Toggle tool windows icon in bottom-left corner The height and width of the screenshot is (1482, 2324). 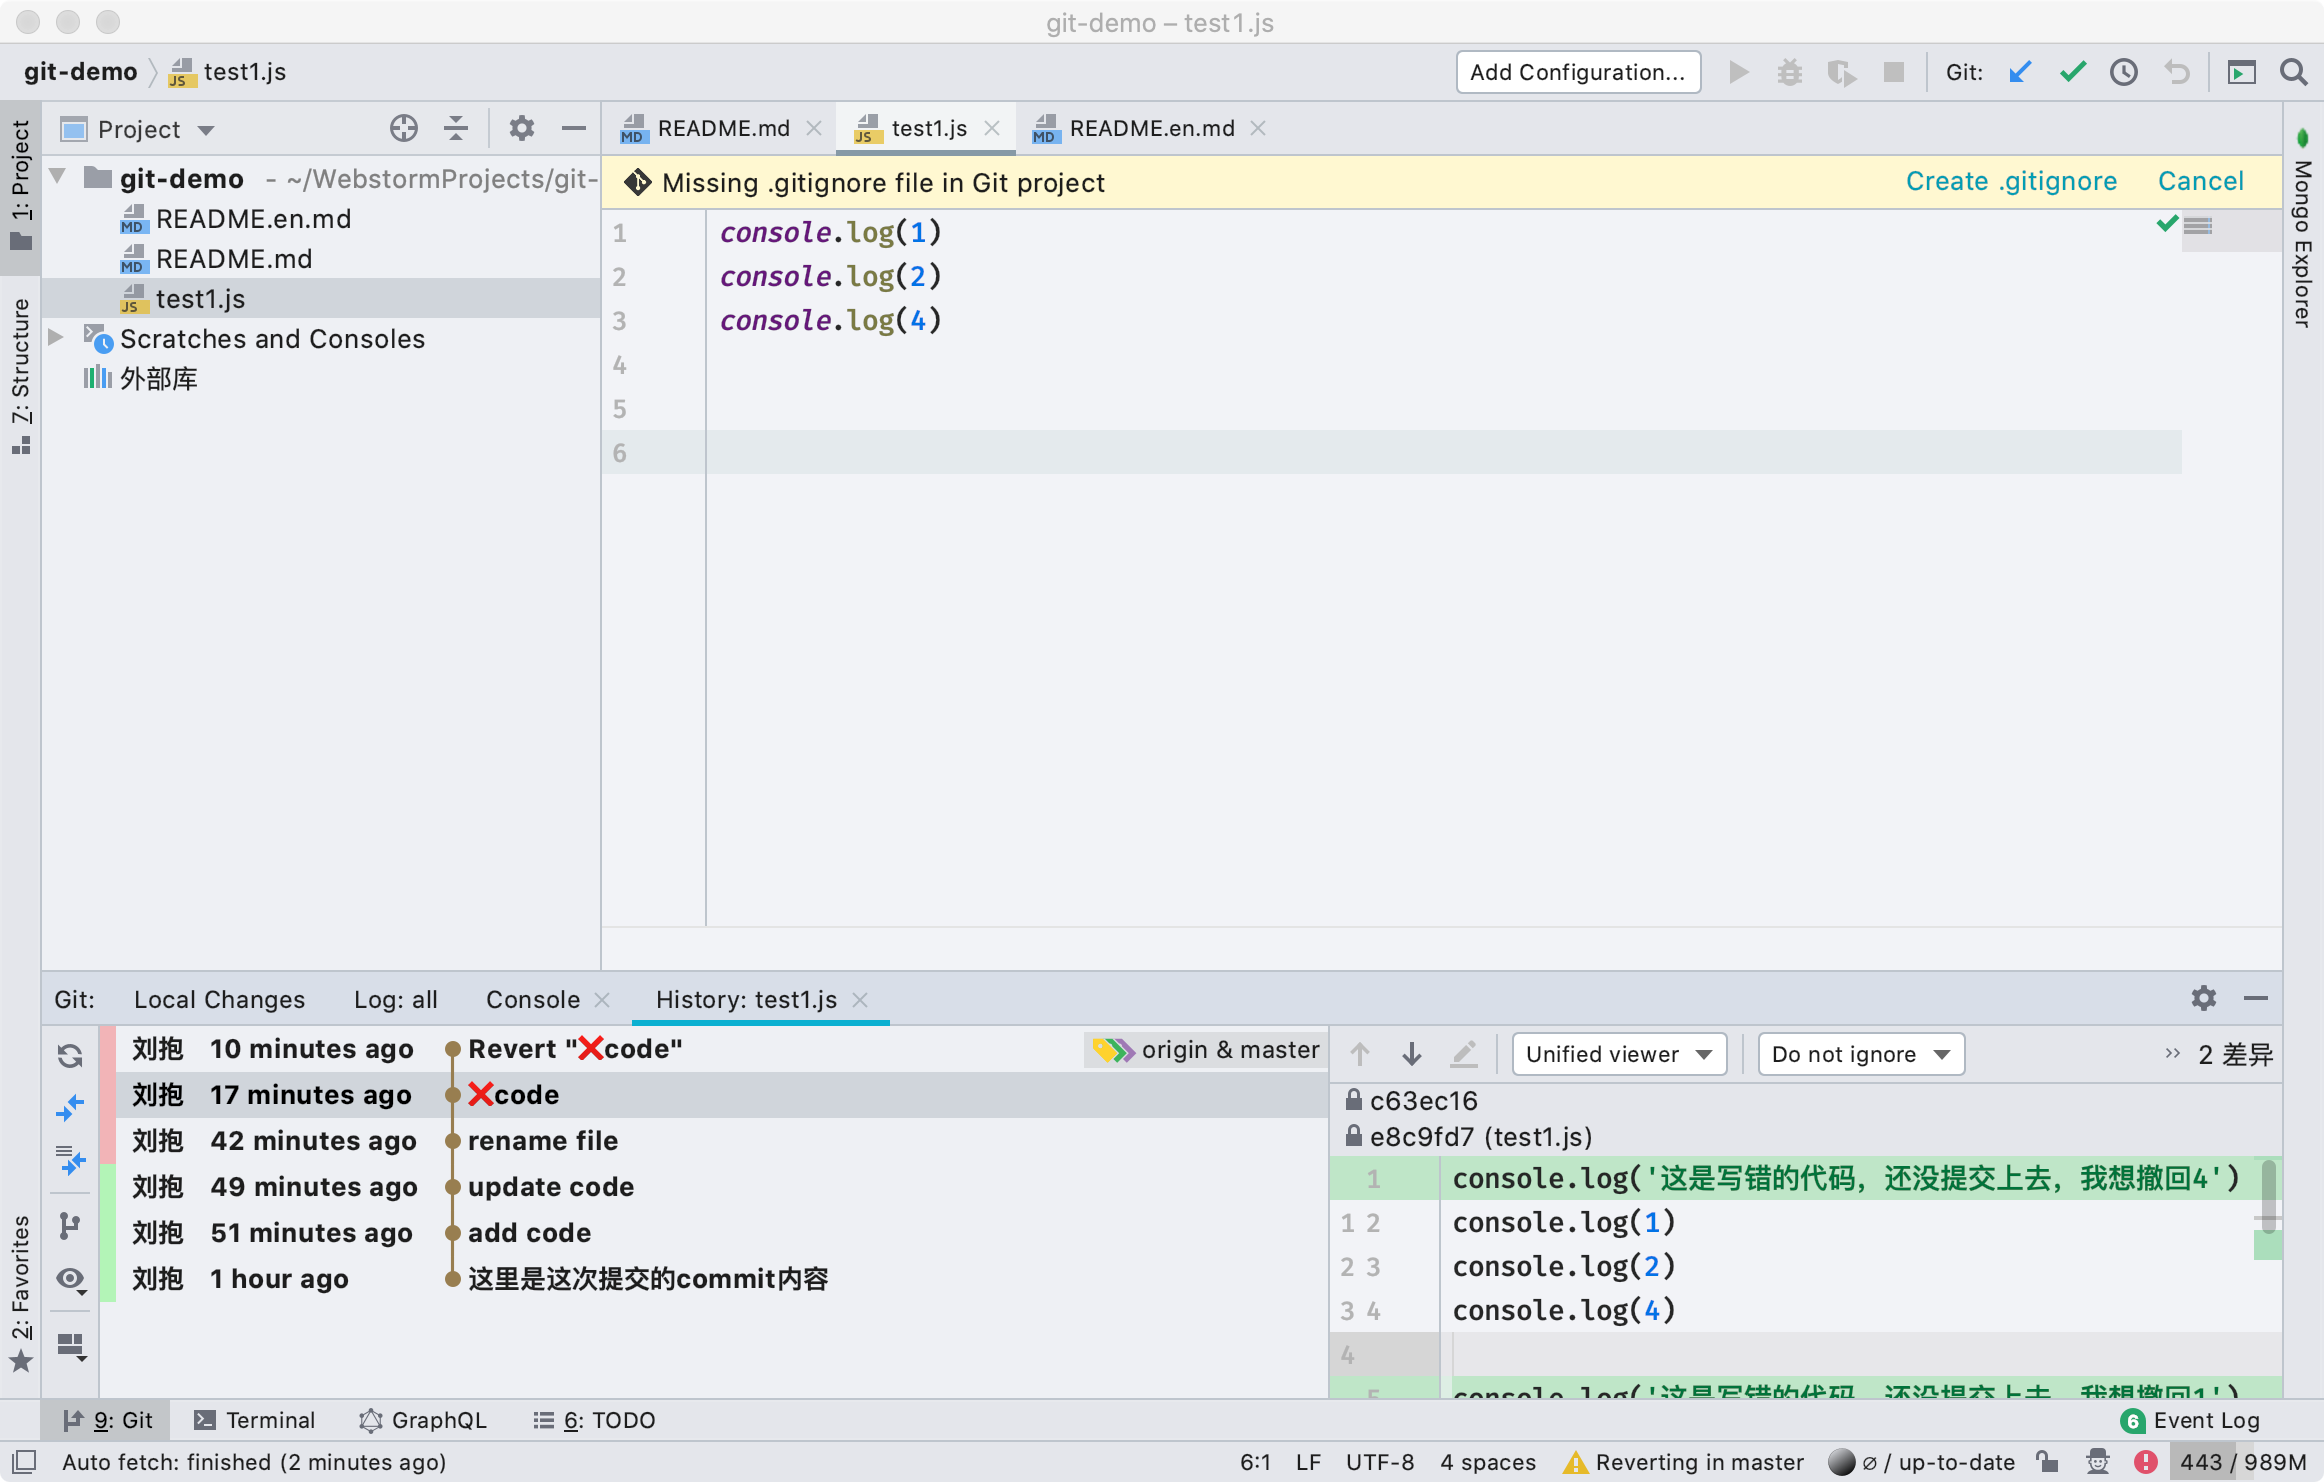pyautogui.click(x=24, y=1462)
